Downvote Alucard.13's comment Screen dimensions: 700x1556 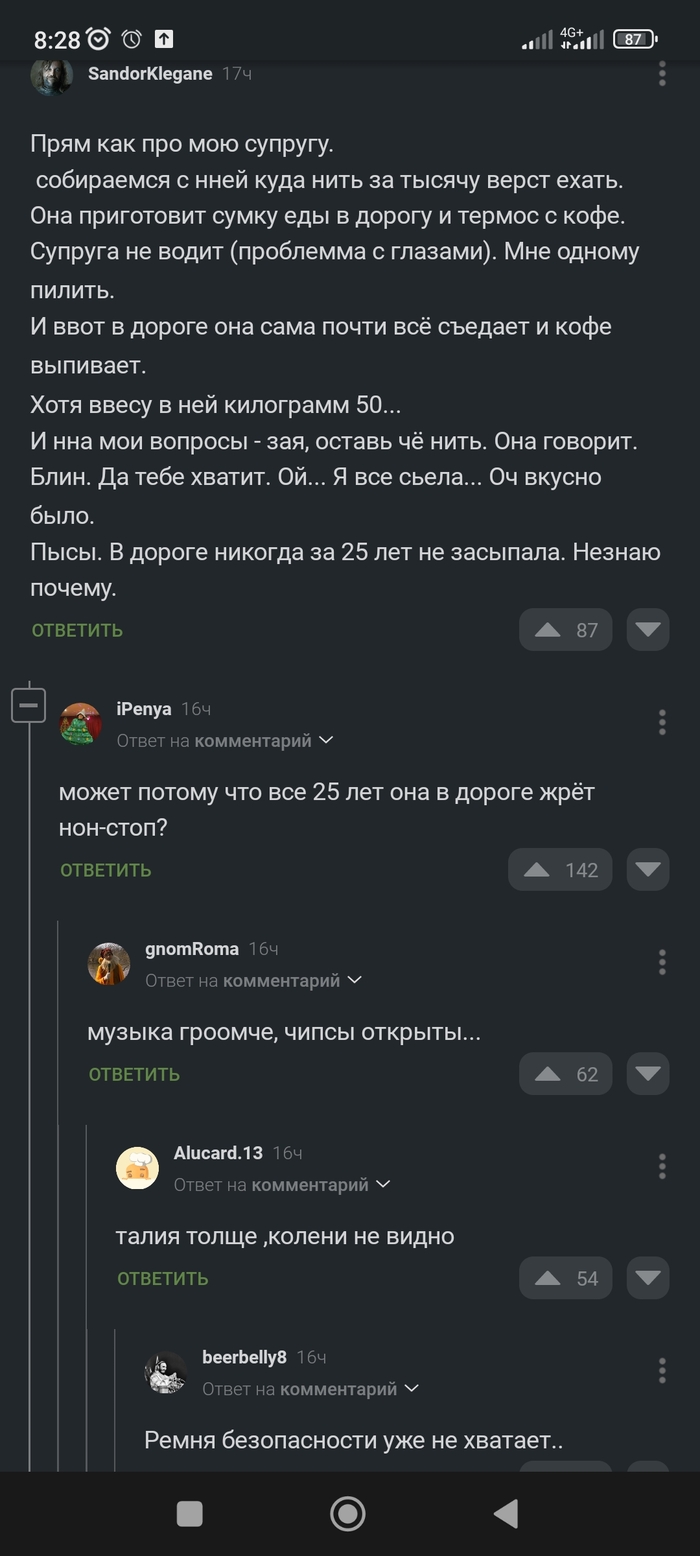point(648,1278)
